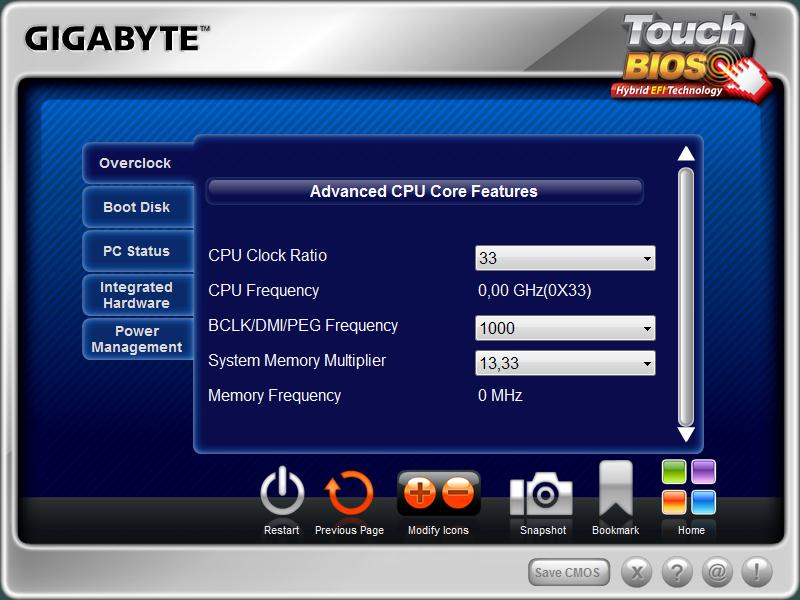Go to Home via colored squares icon
Screen dimensions: 800x600
pos(689,487)
